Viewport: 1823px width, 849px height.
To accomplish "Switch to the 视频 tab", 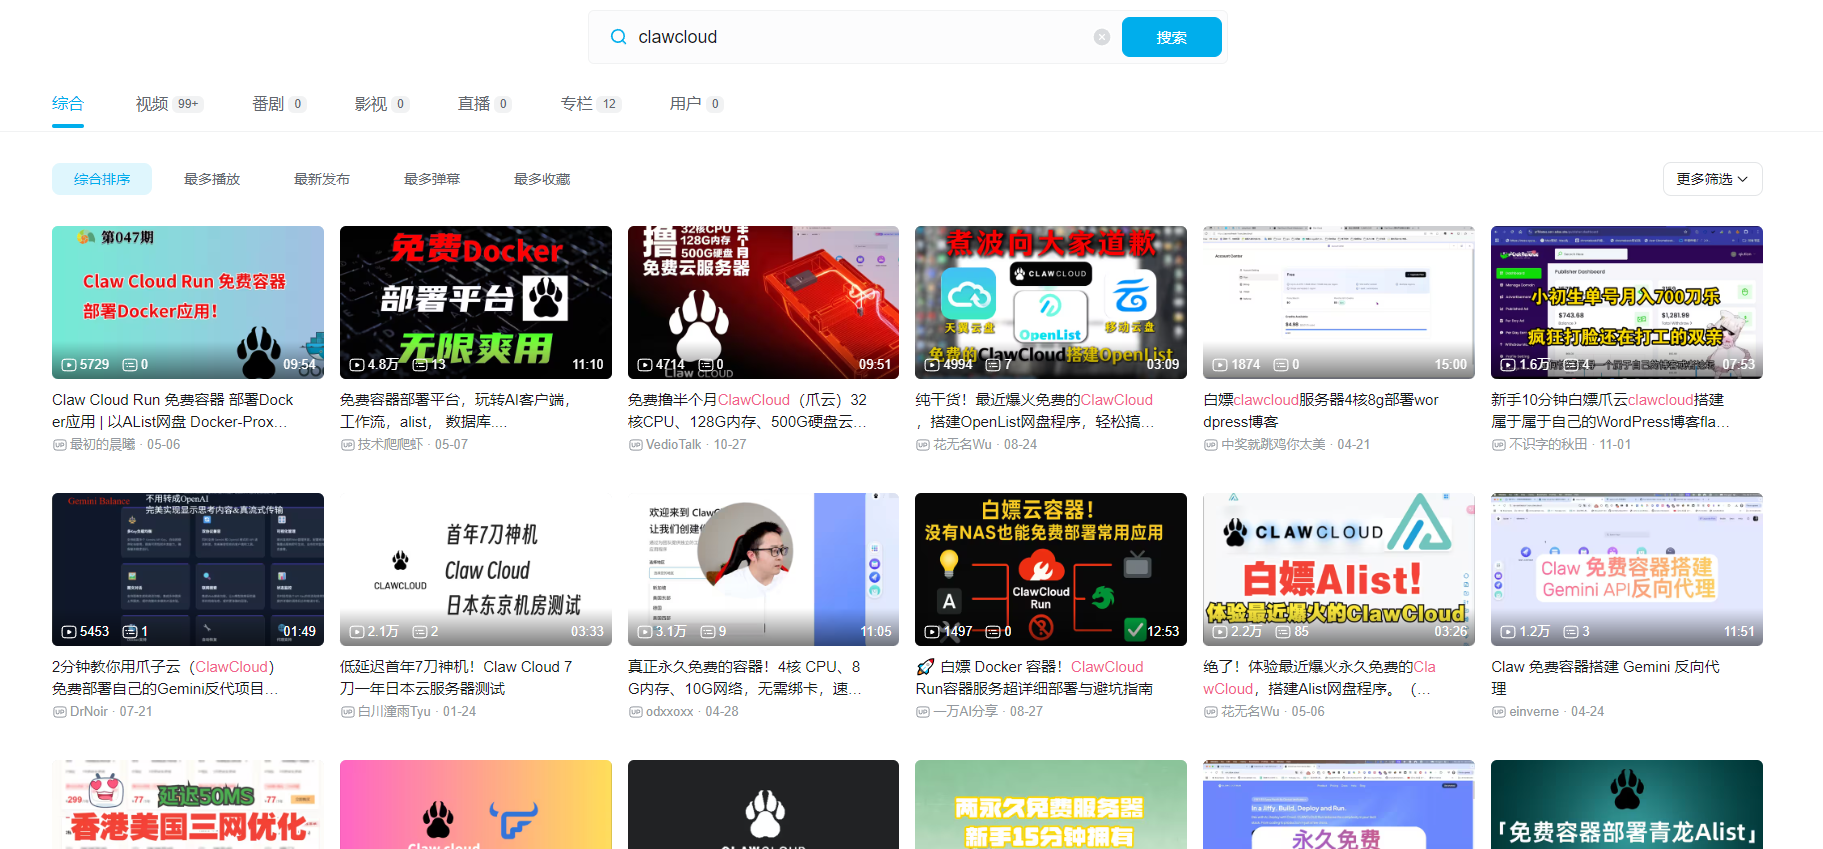I will (x=152, y=104).
